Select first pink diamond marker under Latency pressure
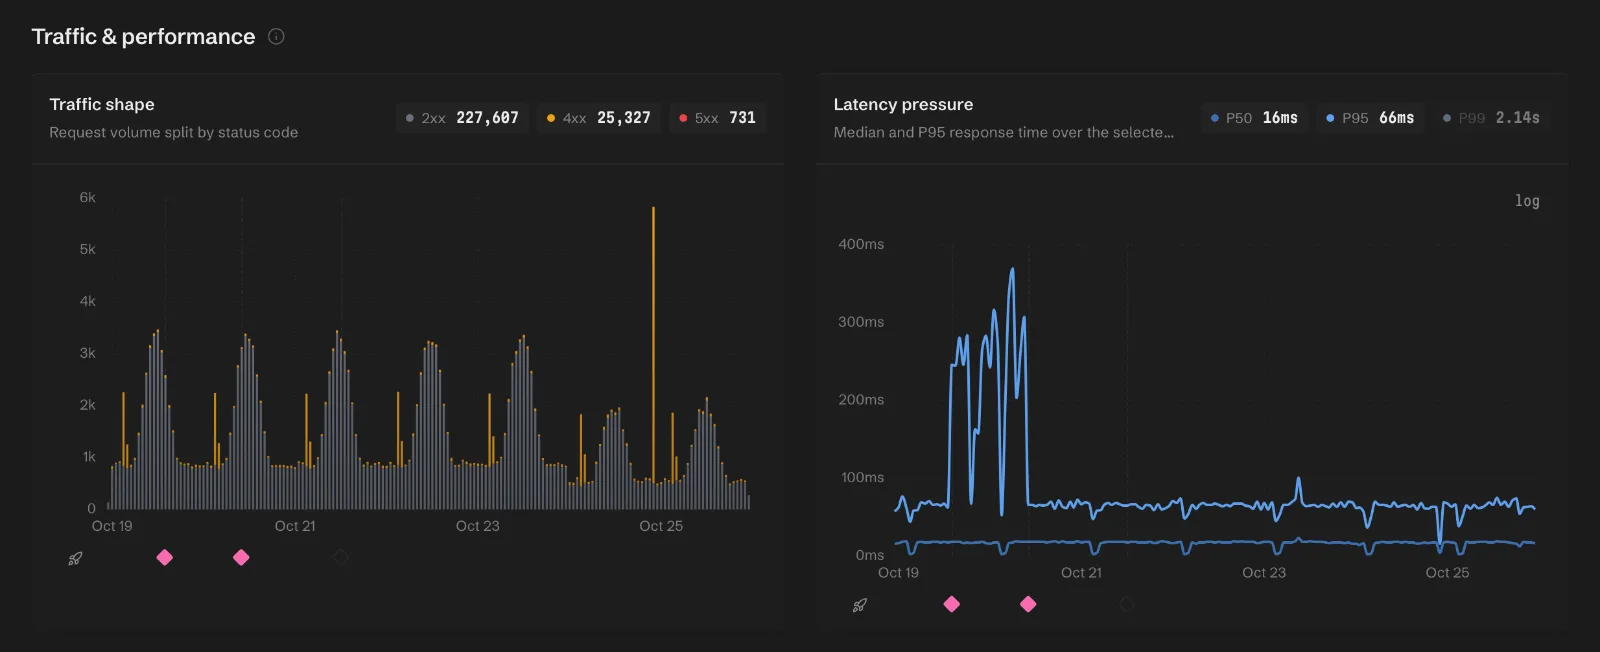 click(x=952, y=604)
